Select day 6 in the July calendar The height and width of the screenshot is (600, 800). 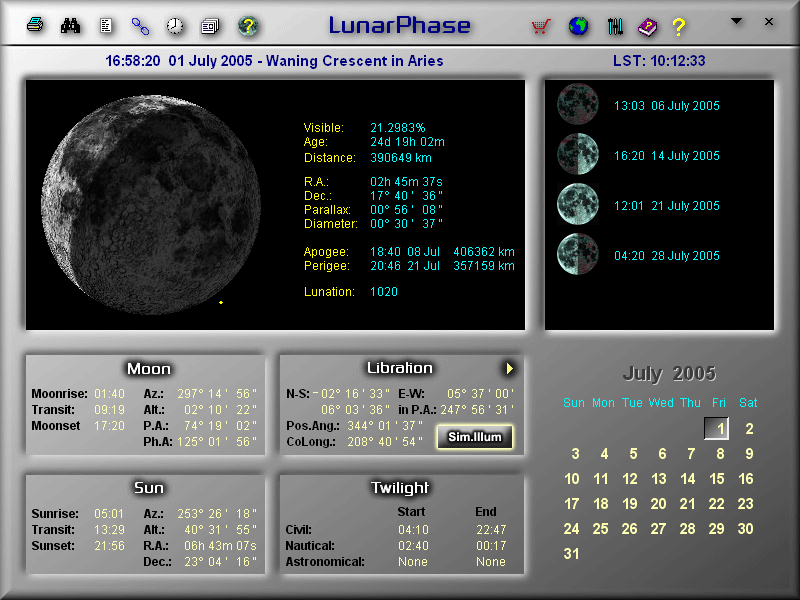point(662,454)
